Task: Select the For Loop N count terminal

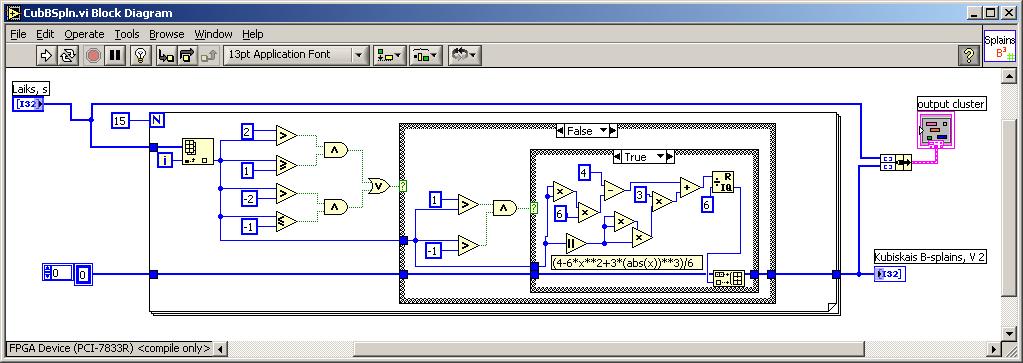Action: 157,120
